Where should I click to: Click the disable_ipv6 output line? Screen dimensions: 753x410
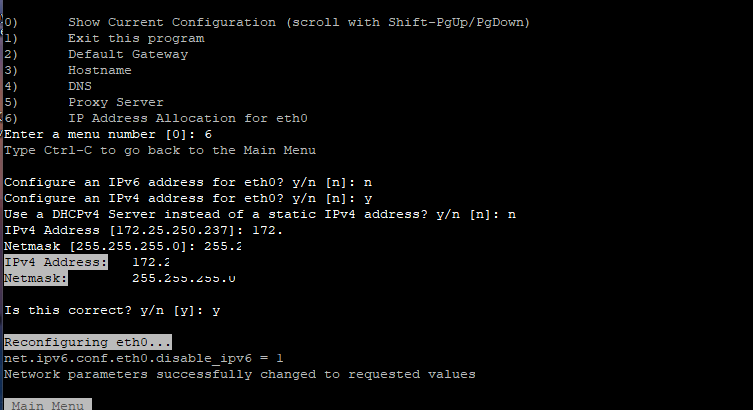pyautogui.click(x=144, y=359)
